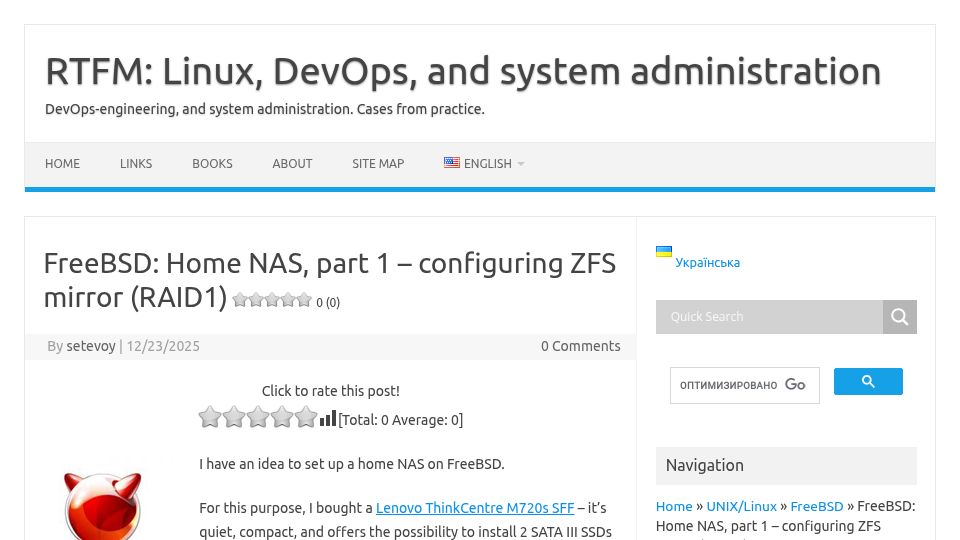This screenshot has width=960, height=540.
Task: Open the SITE MAP menu item
Action: [378, 163]
